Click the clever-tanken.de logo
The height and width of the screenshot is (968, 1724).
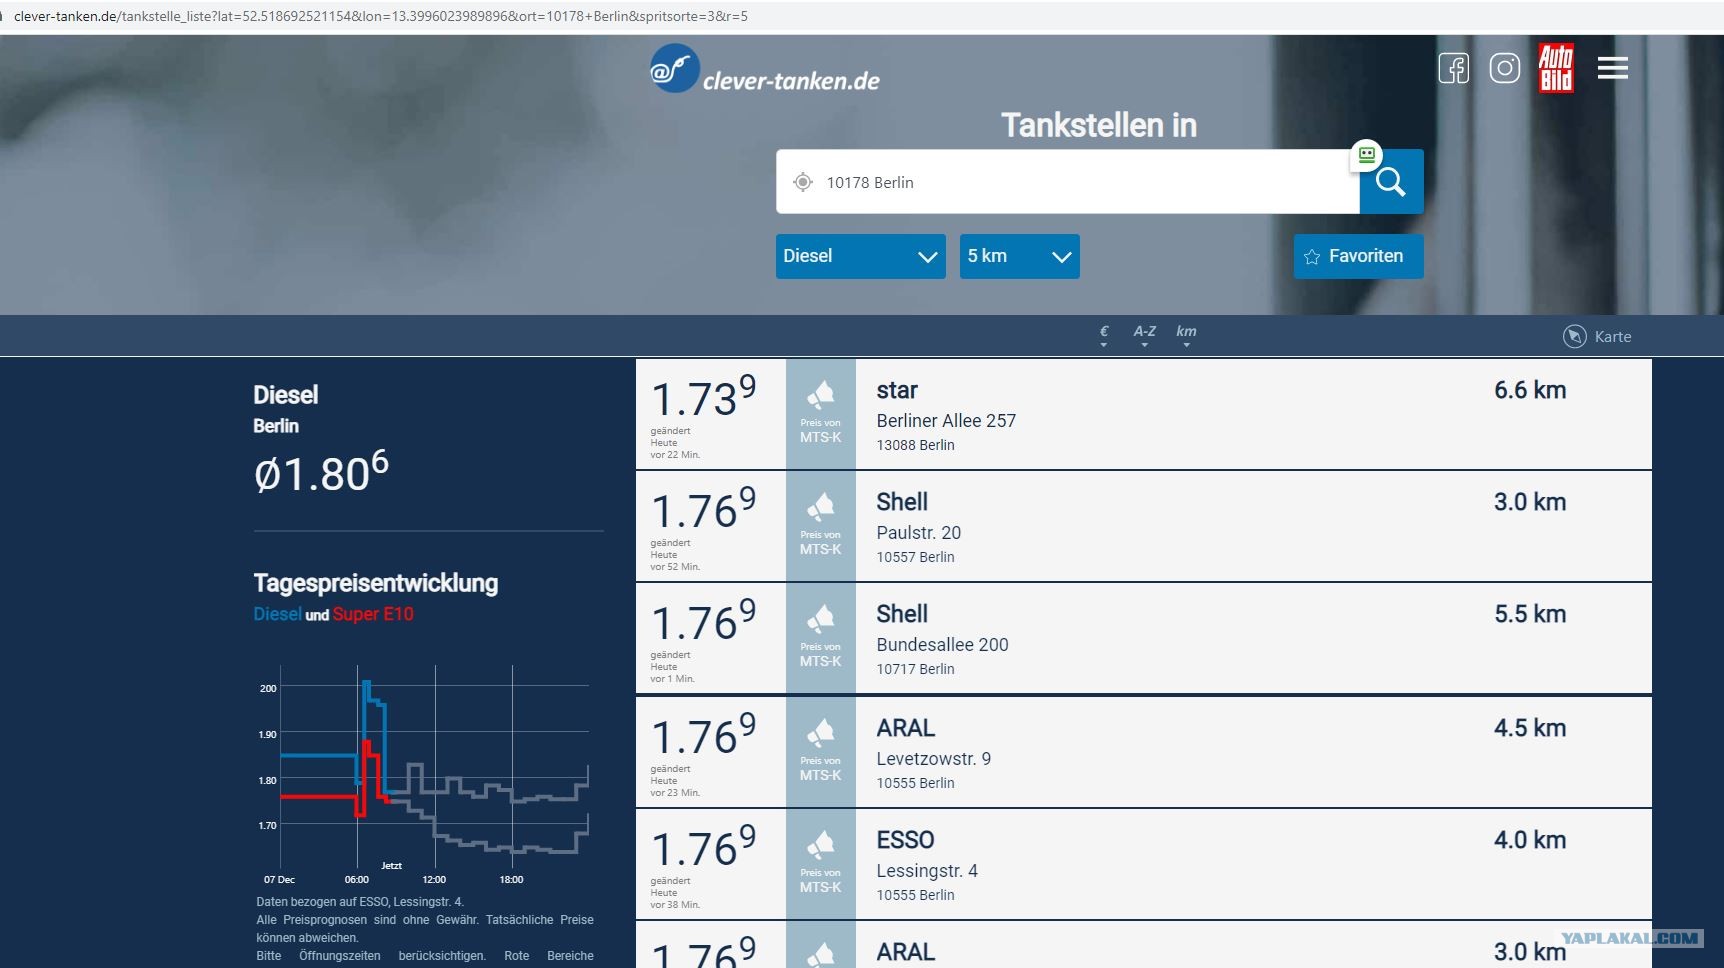tap(765, 69)
